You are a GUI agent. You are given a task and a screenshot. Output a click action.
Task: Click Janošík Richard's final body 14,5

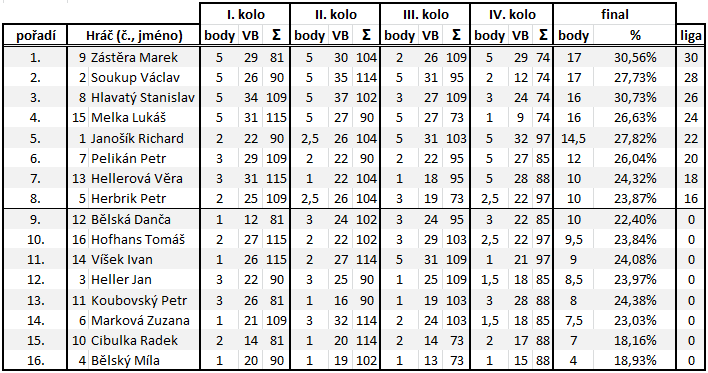point(573,138)
